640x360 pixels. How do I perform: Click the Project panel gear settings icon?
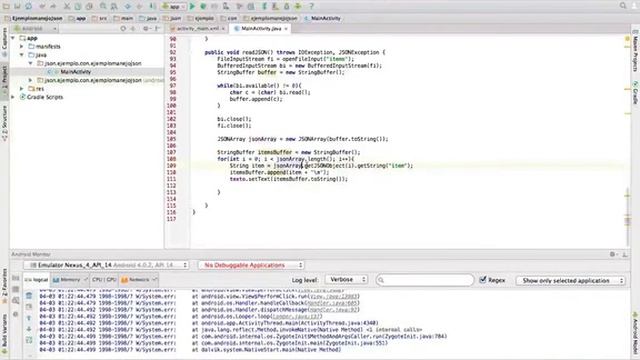point(146,29)
